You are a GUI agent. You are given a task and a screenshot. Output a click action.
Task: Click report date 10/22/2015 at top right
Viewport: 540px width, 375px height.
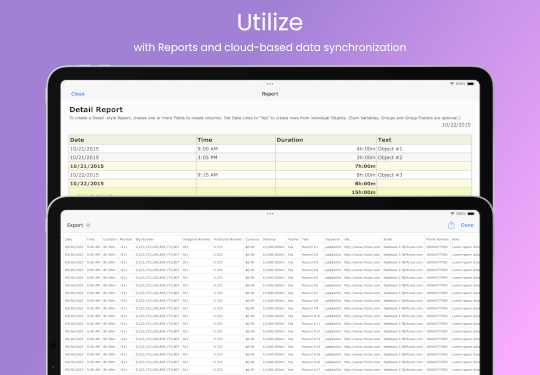pyautogui.click(x=456, y=125)
